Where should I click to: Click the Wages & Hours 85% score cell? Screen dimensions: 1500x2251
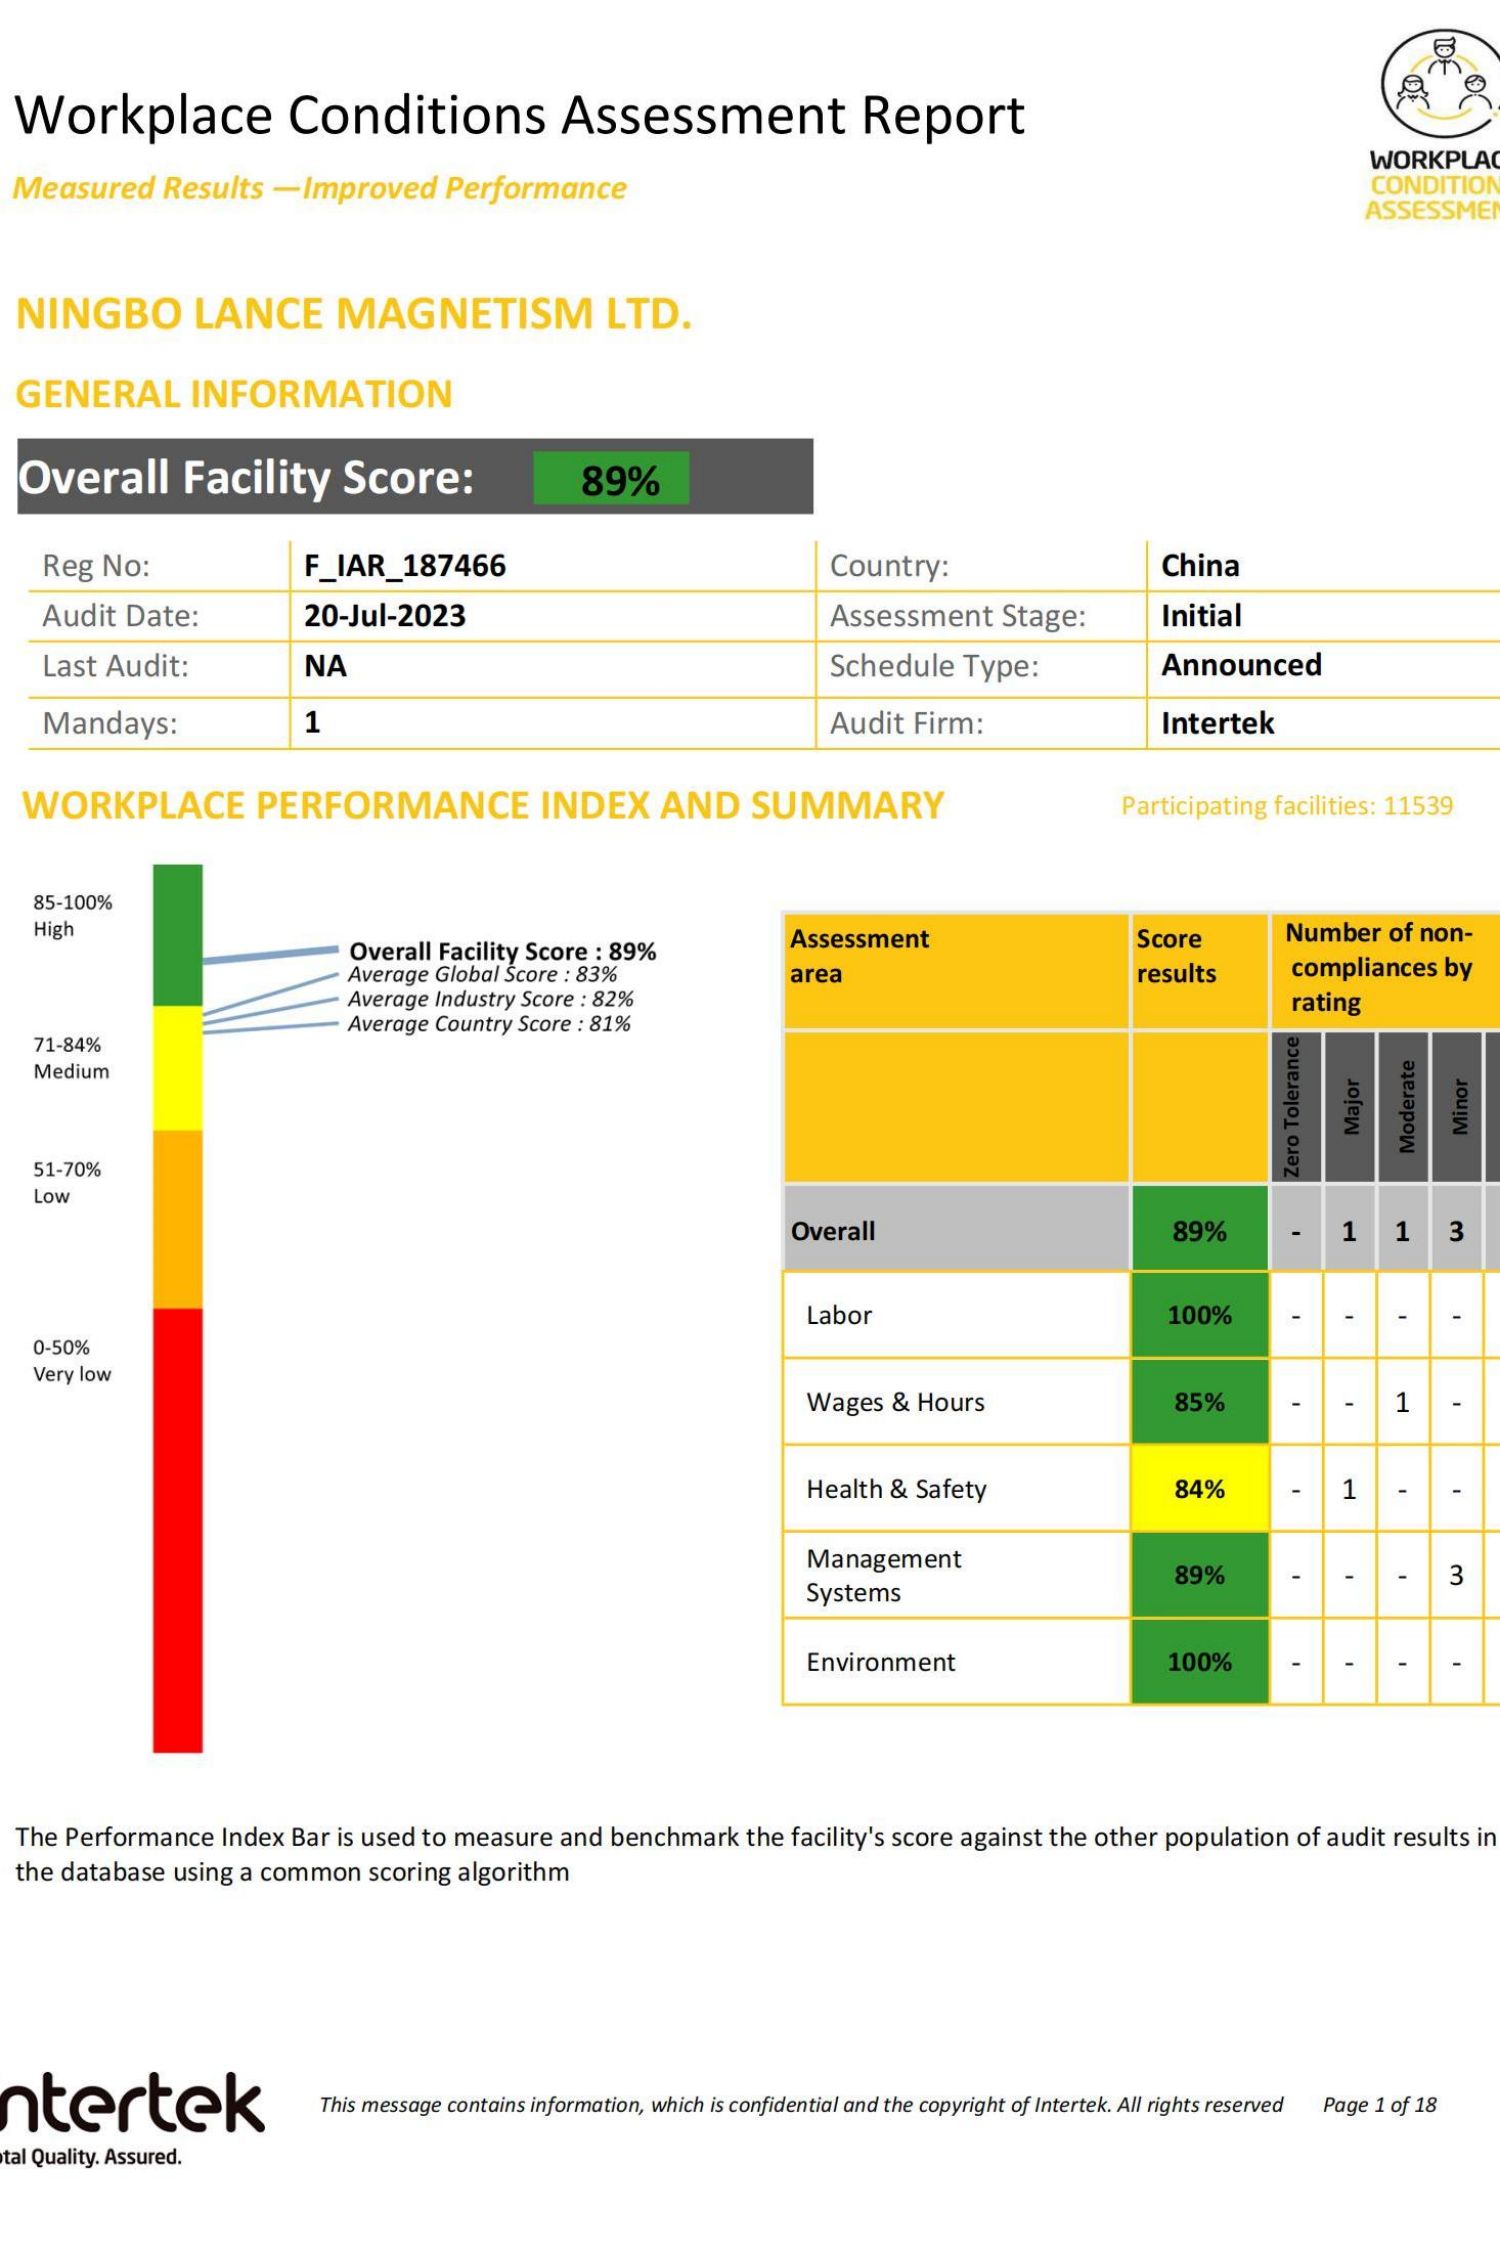pyautogui.click(x=1200, y=1402)
